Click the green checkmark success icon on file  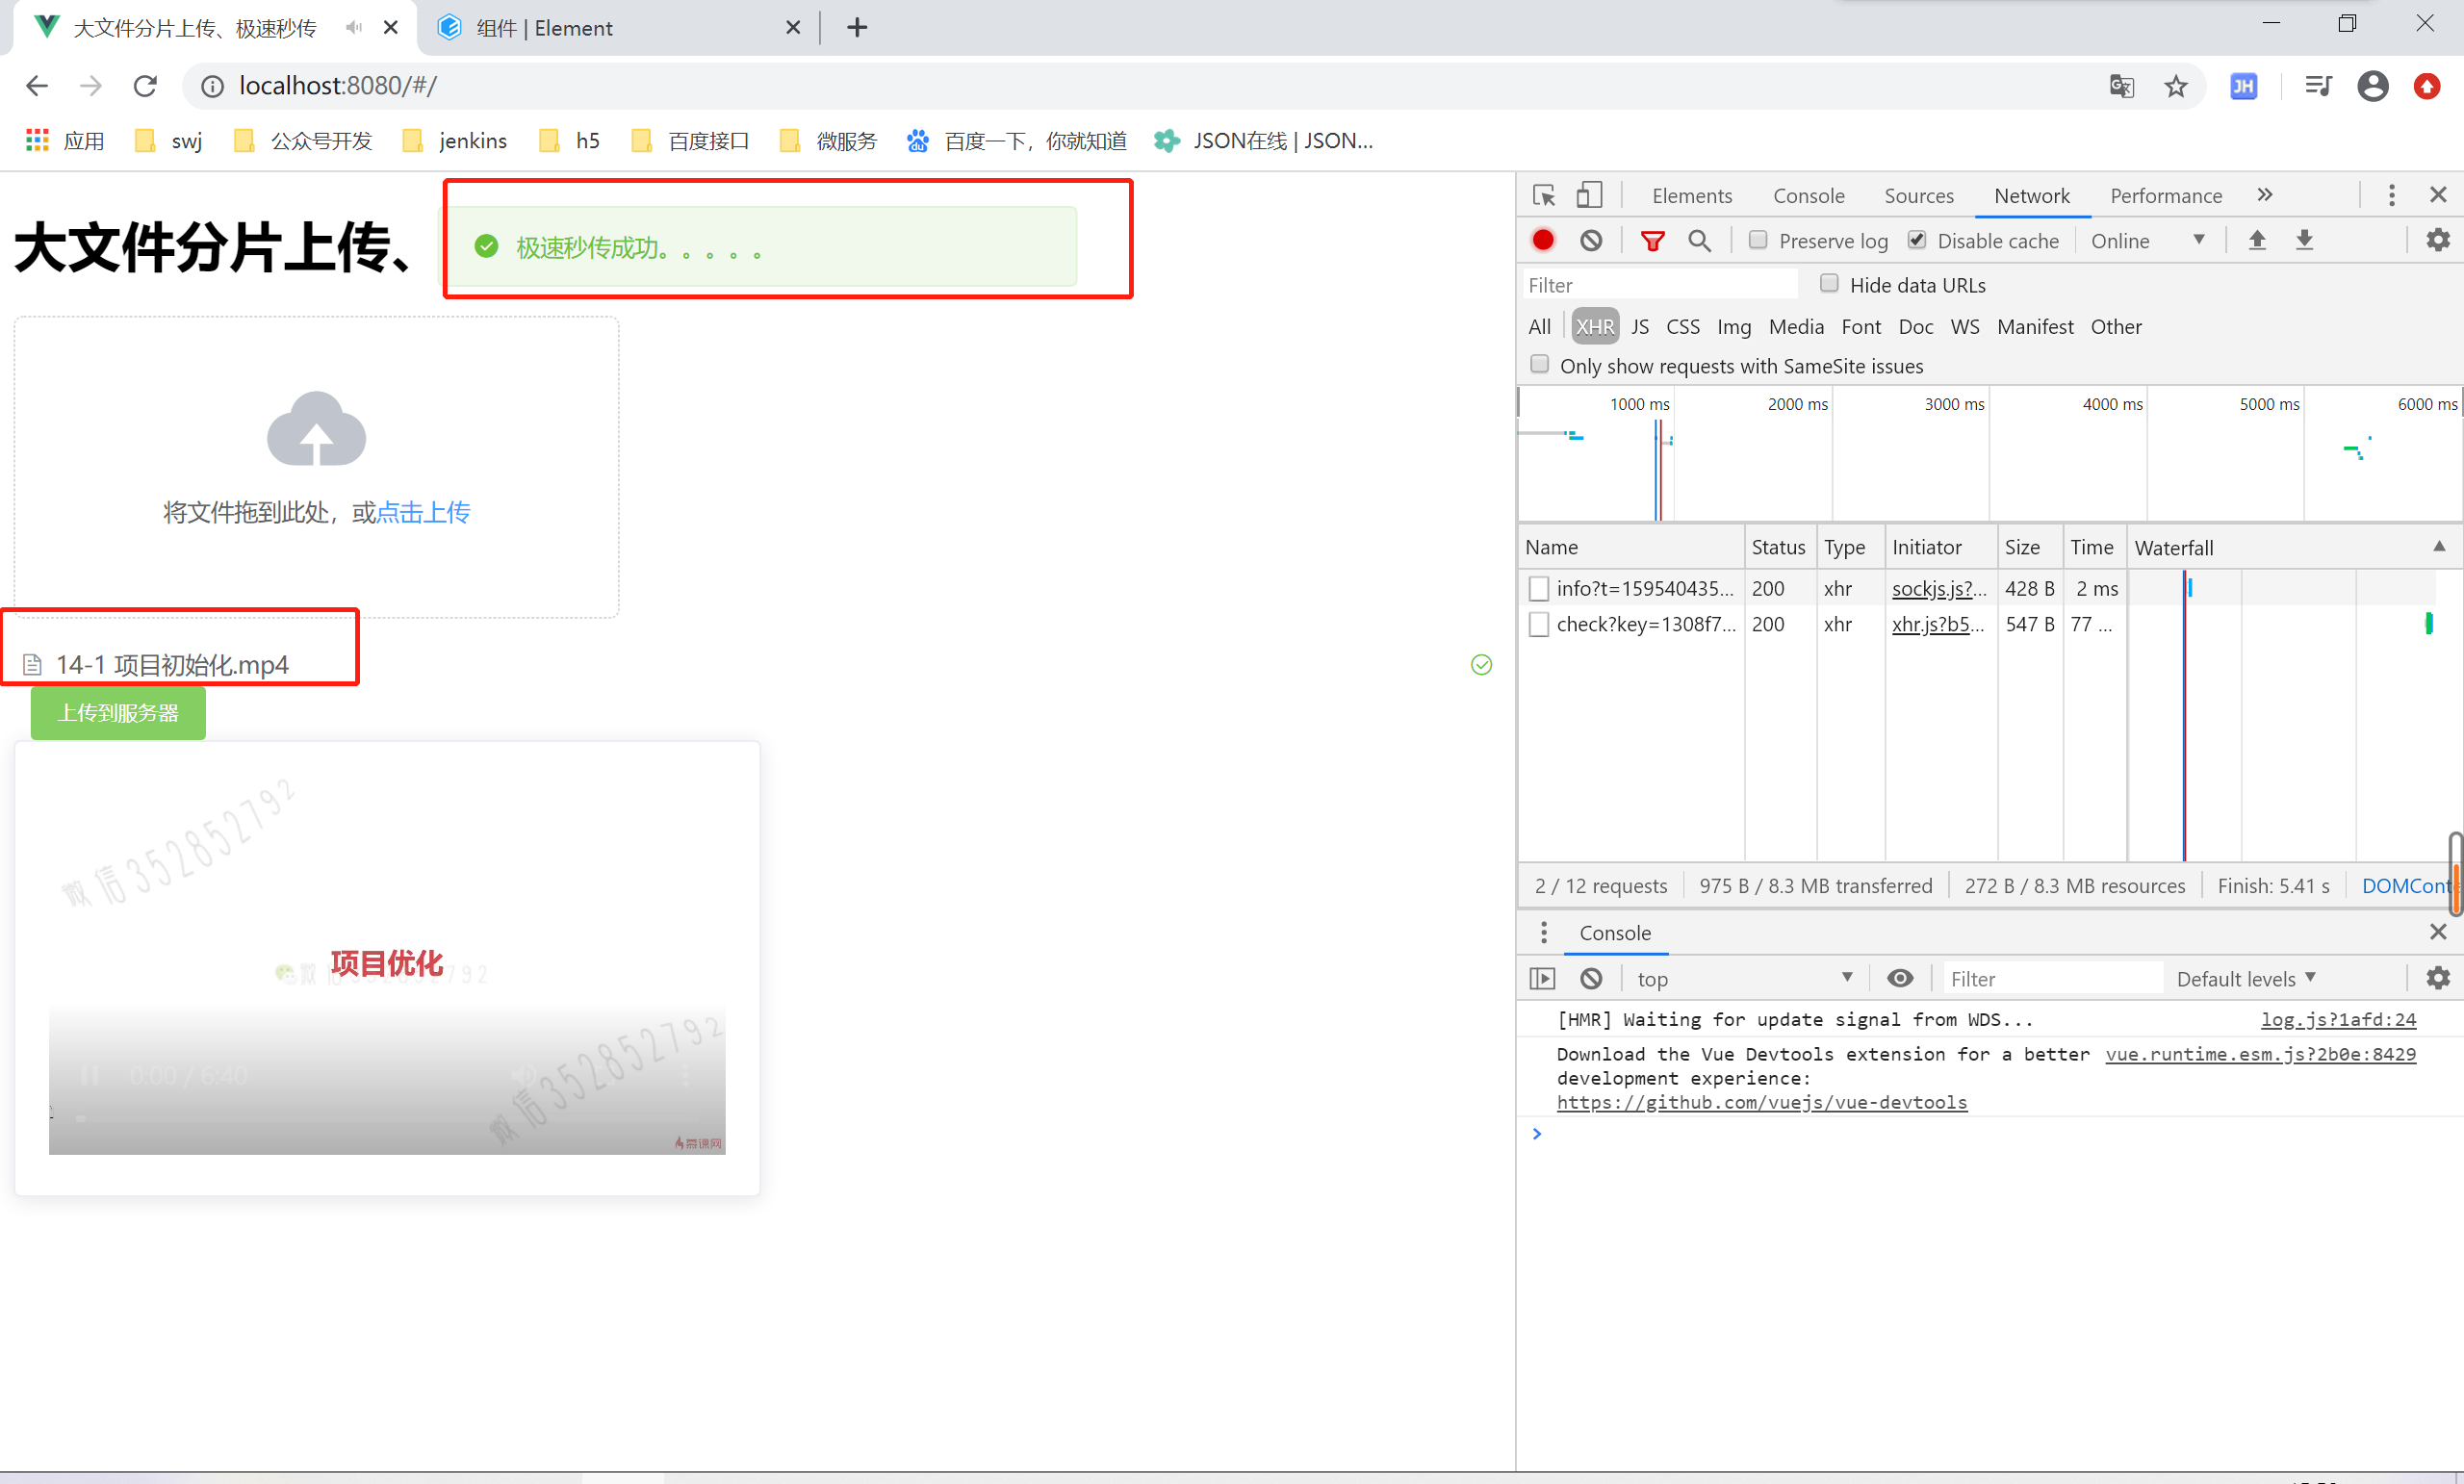1480,665
